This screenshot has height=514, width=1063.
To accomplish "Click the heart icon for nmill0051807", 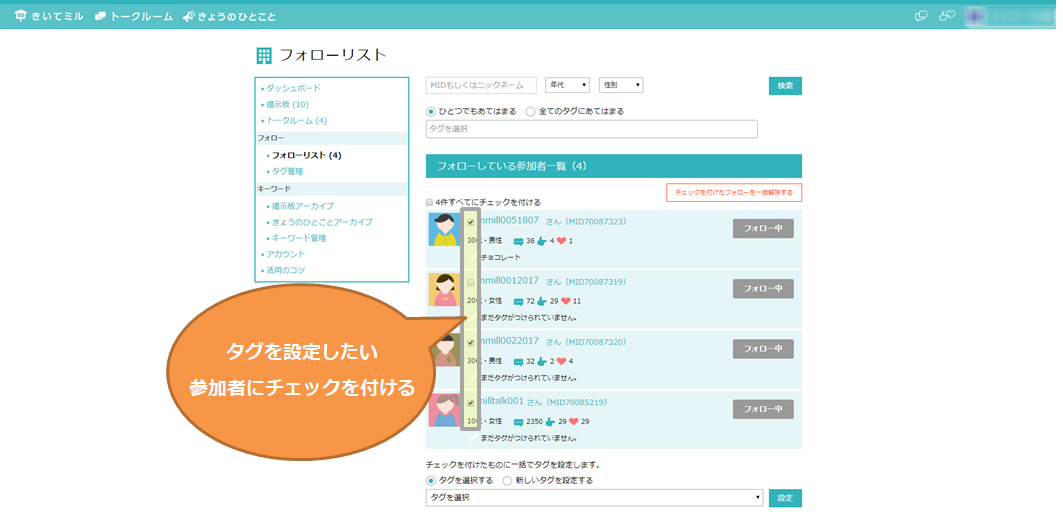I will click(562, 241).
